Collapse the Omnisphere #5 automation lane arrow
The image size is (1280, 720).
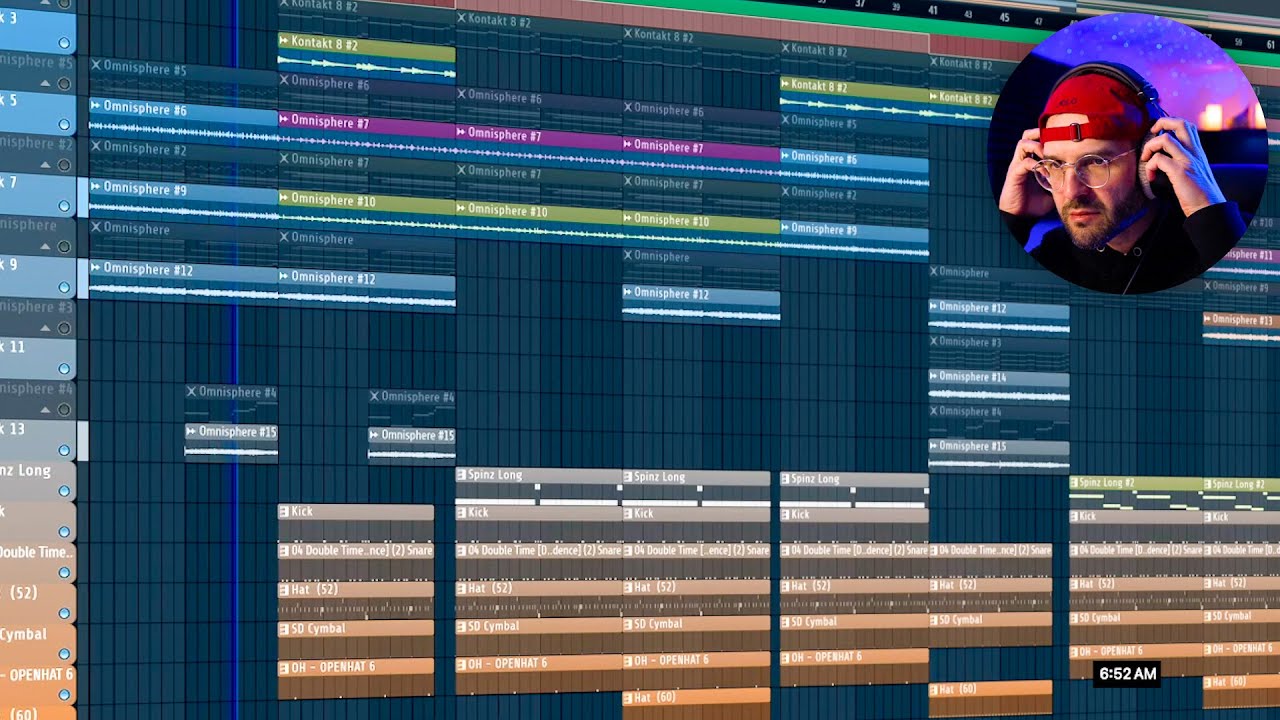coord(45,84)
